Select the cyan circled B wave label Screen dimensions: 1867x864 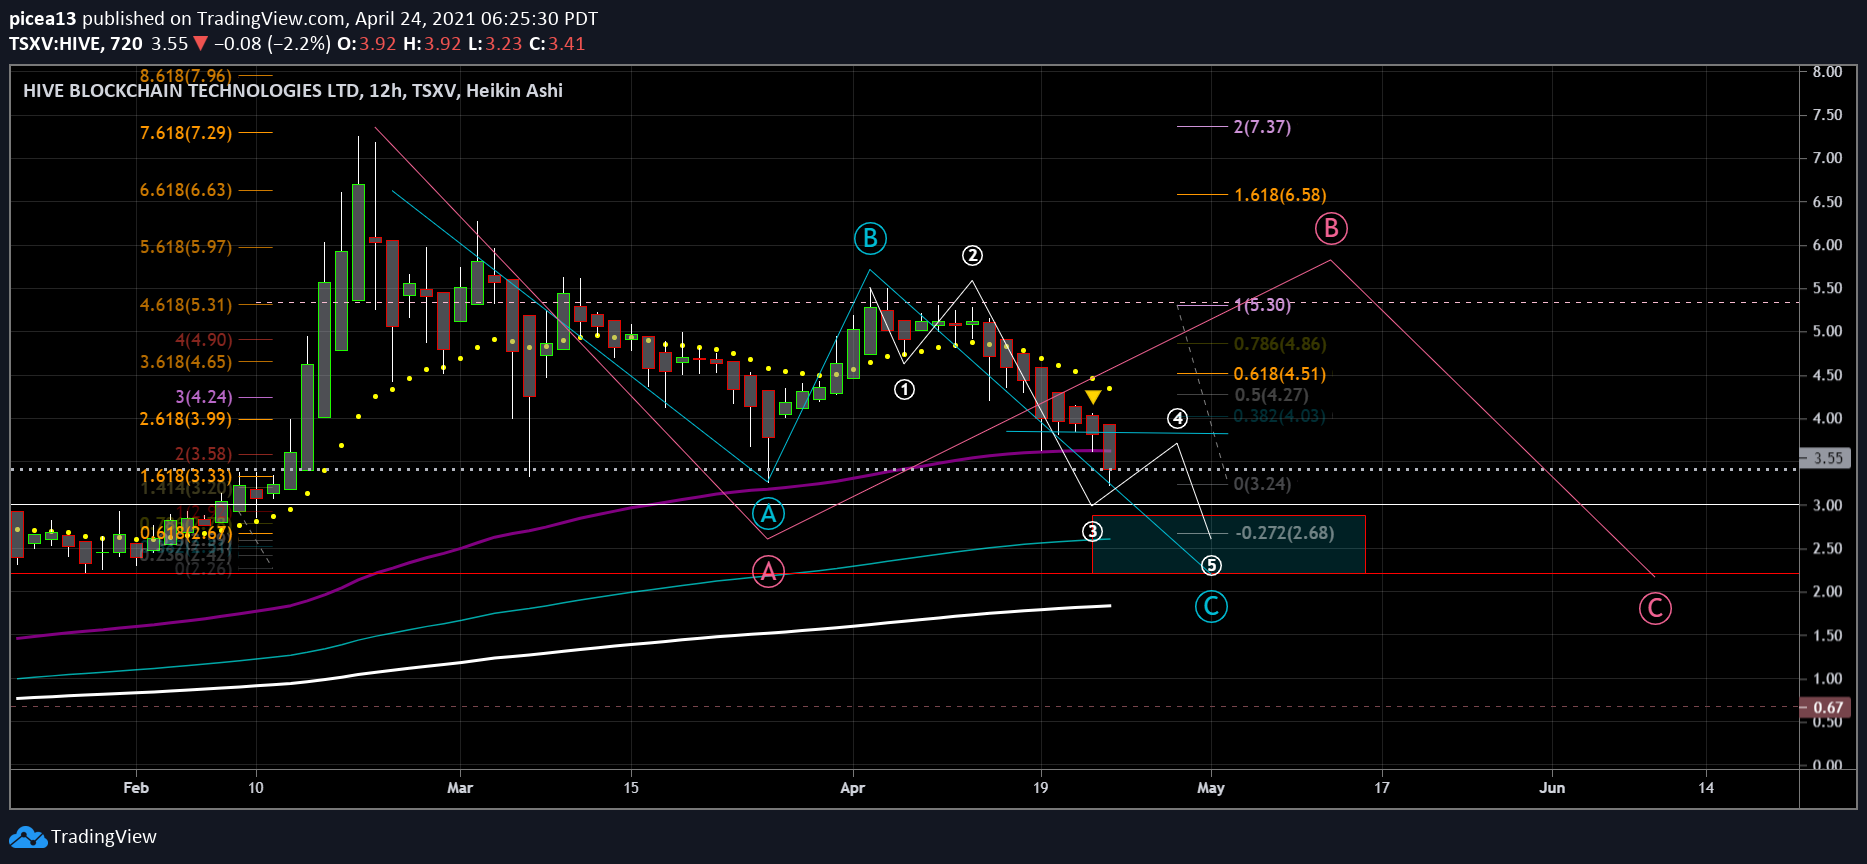(x=870, y=238)
